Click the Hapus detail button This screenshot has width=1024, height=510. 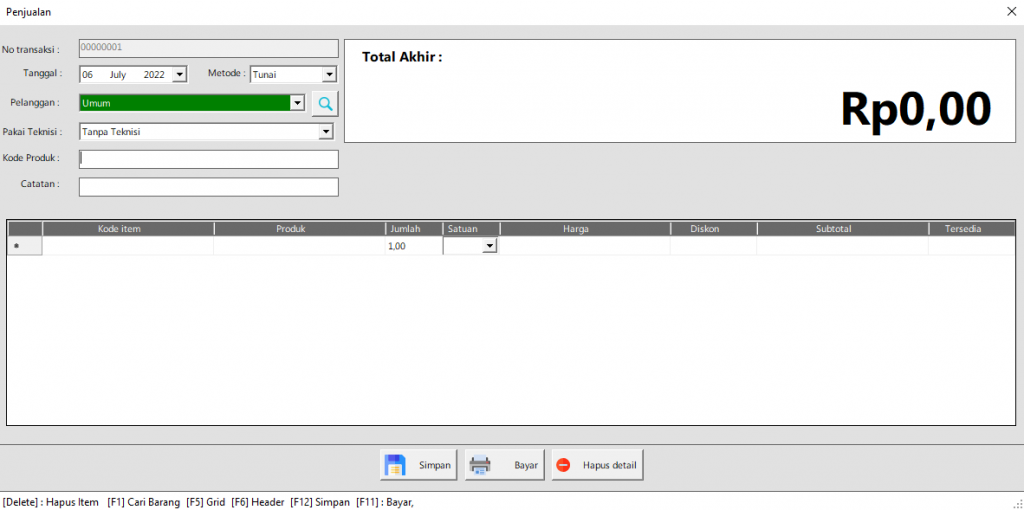pos(598,465)
